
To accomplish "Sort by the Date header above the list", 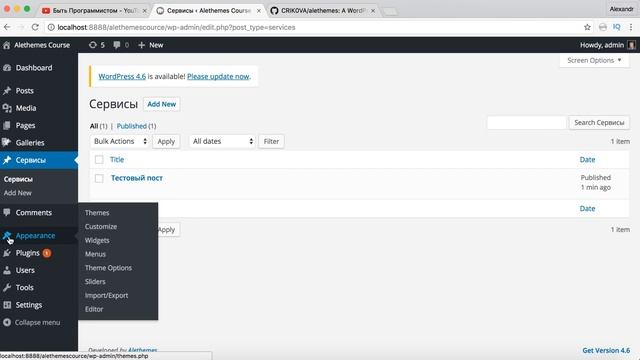I will click(x=587, y=160).
